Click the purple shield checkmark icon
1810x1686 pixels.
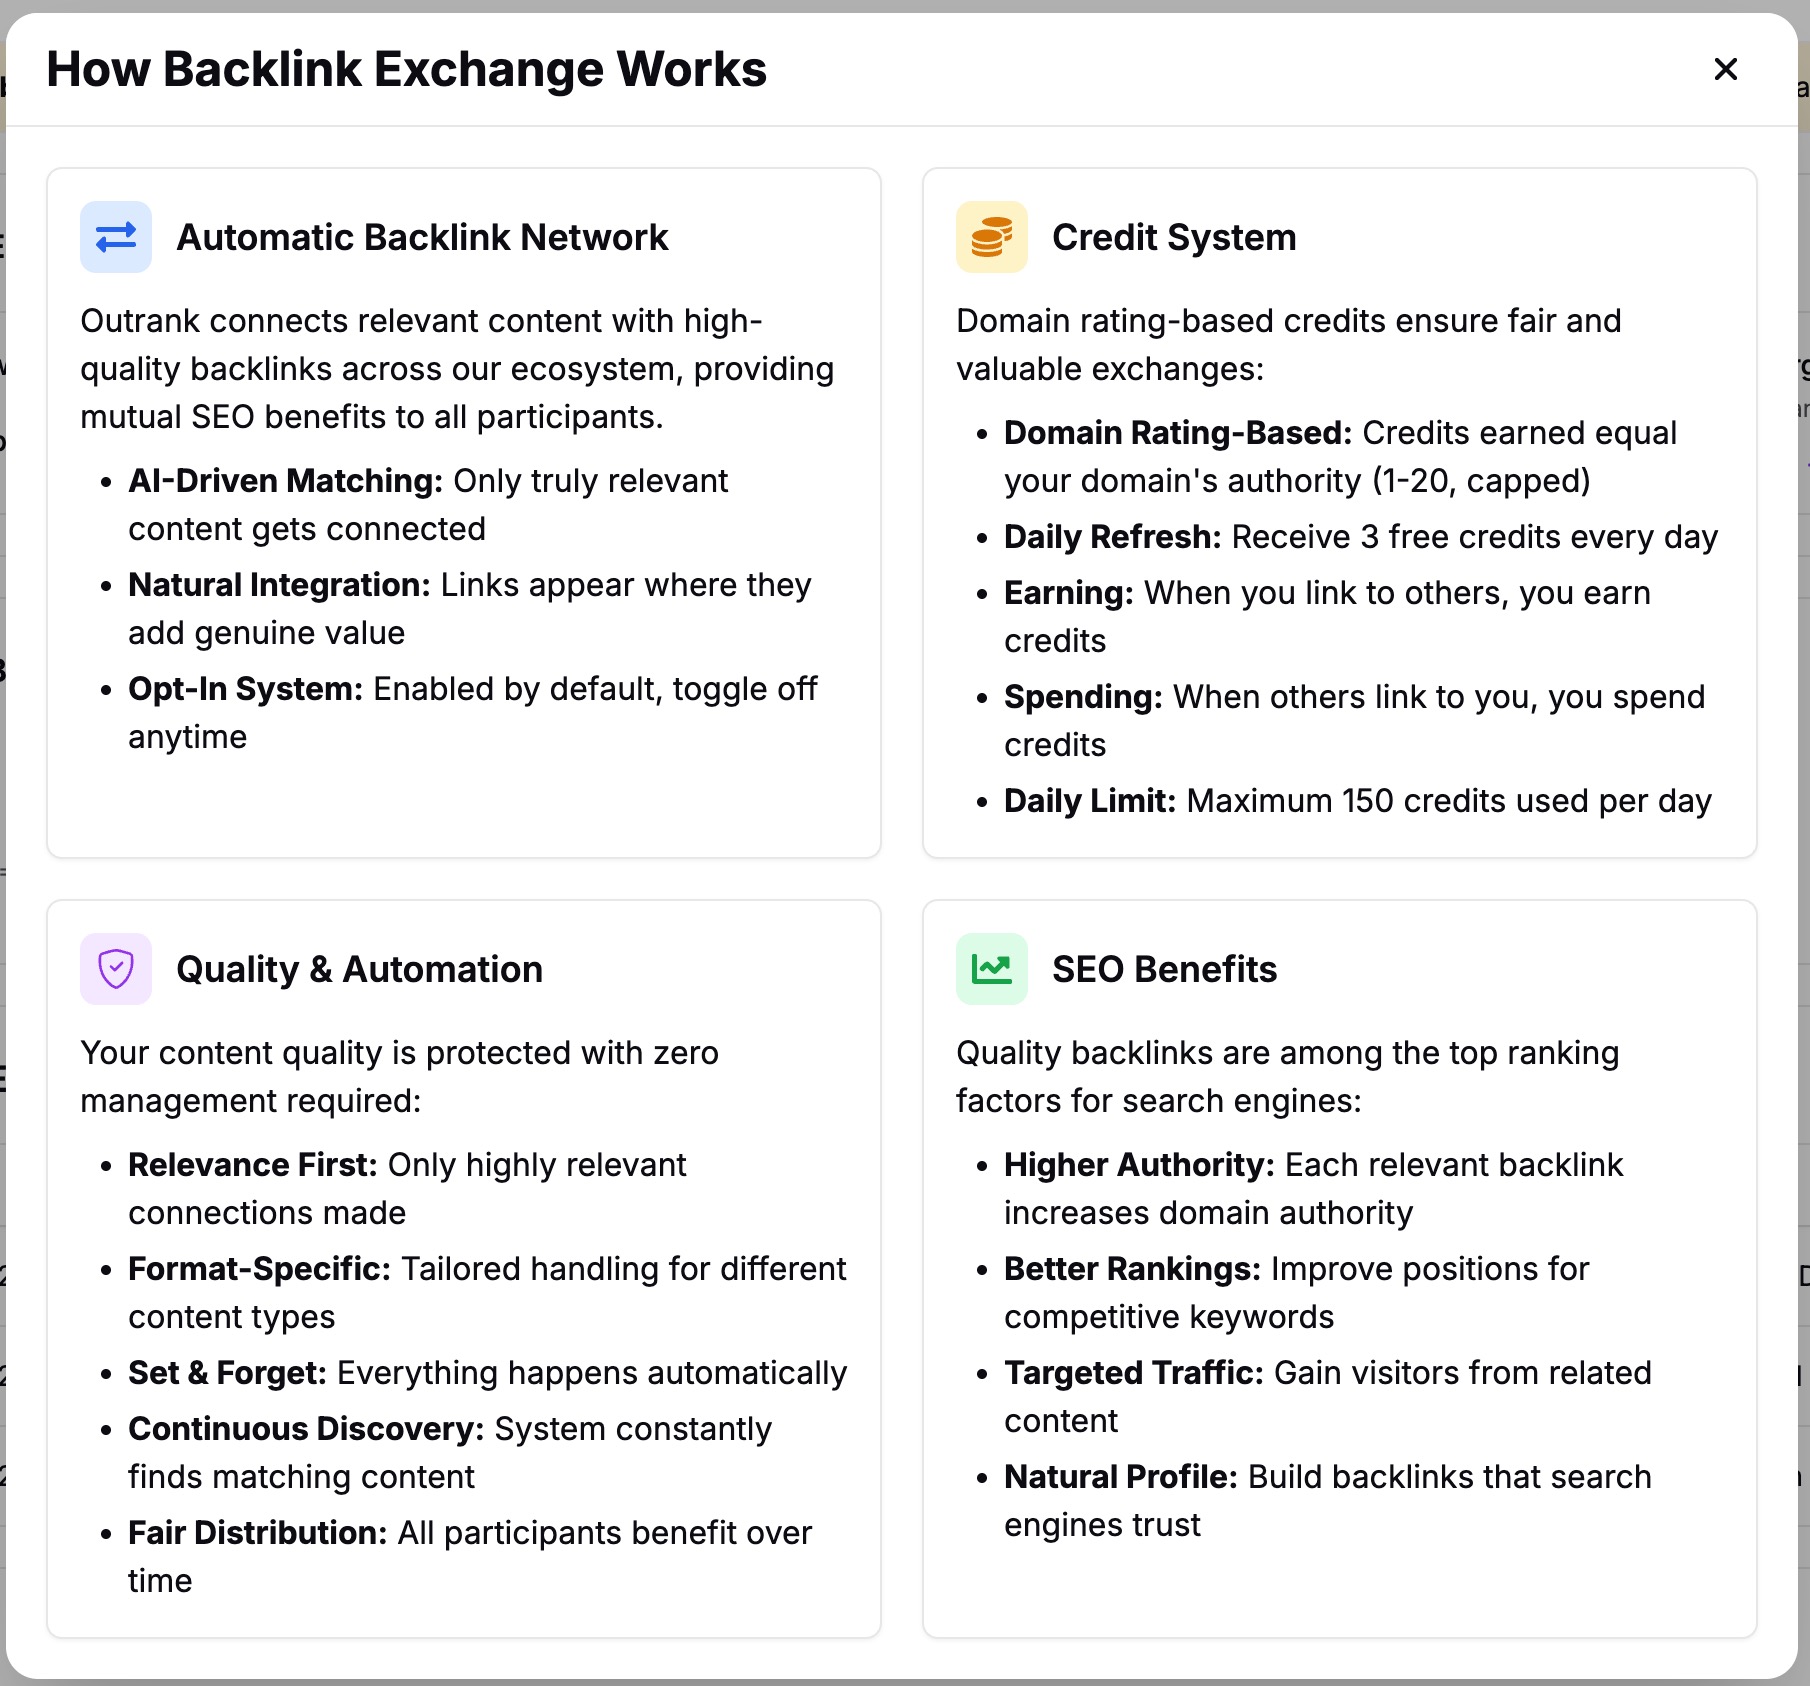pyautogui.click(x=116, y=968)
